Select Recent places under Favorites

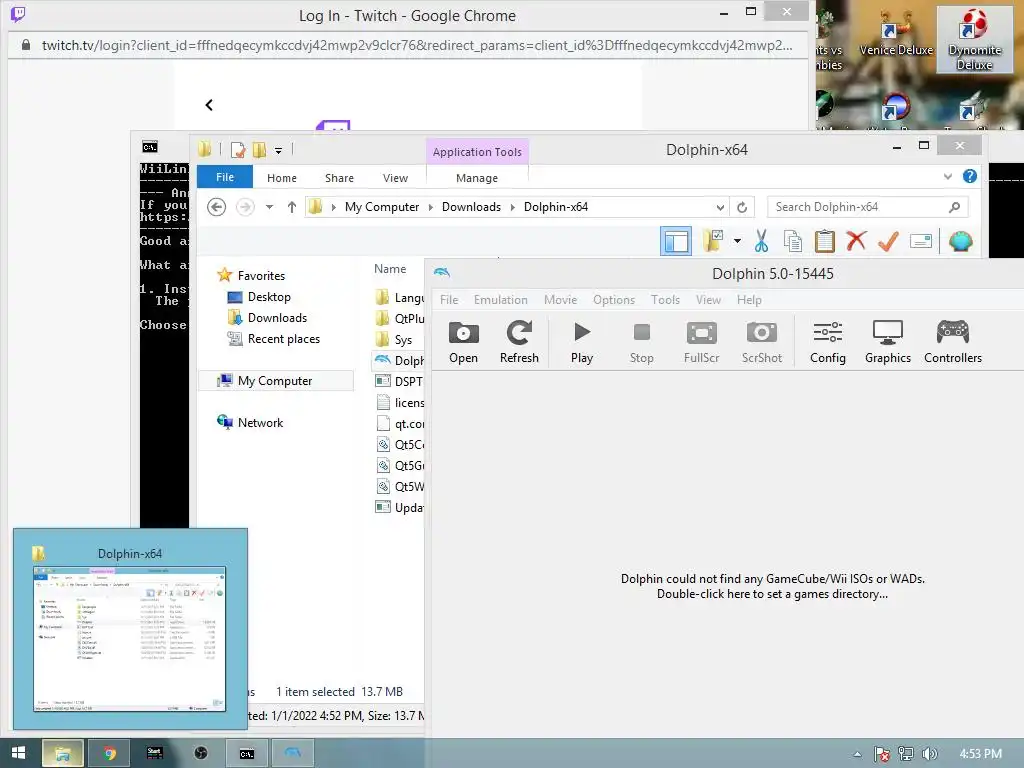[x=283, y=338]
